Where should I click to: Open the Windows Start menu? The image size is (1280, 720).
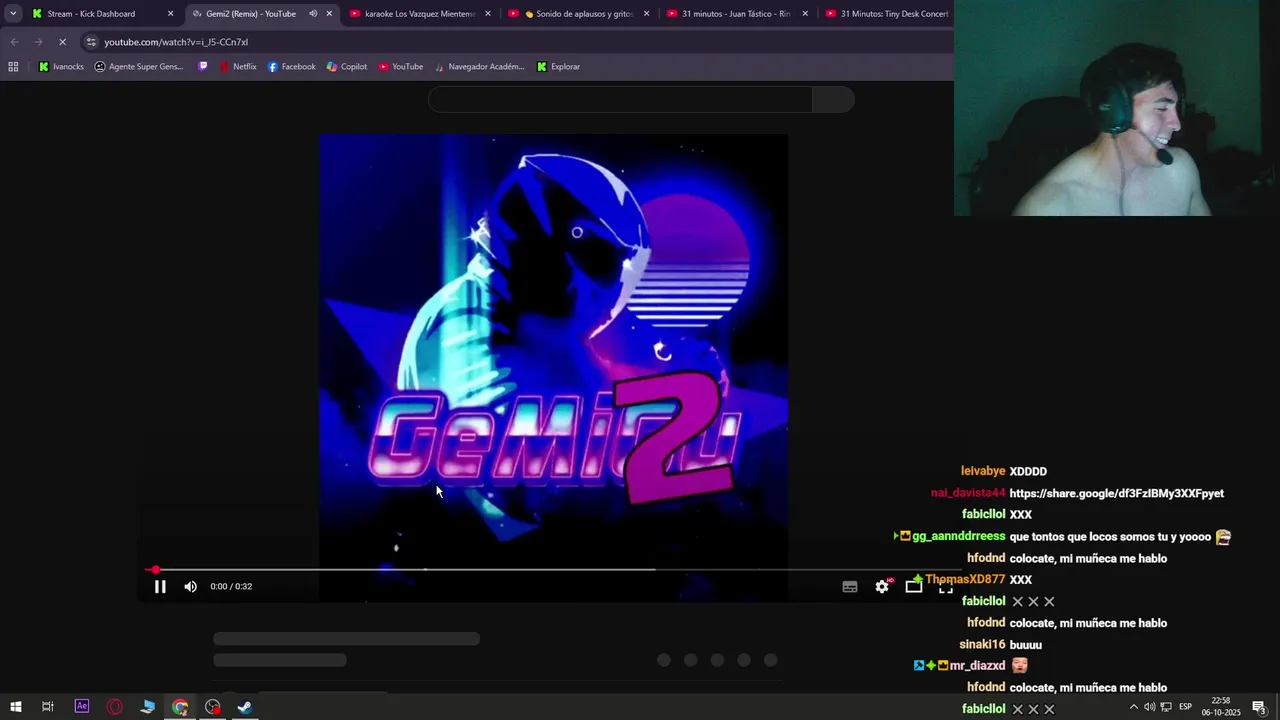click(15, 707)
